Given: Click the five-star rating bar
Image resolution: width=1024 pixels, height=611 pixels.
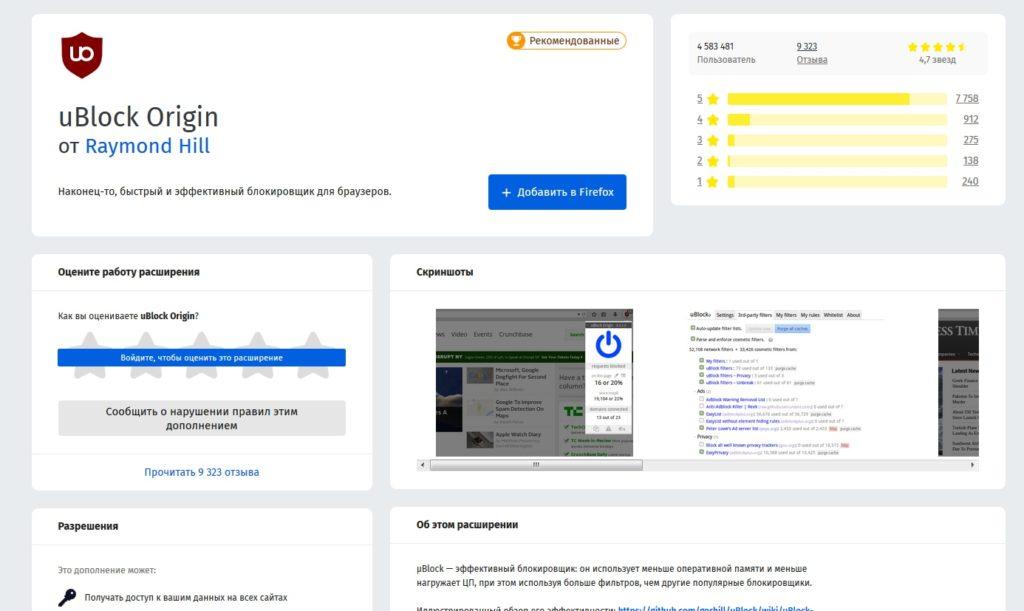Looking at the screenshot, I should tap(837, 99).
